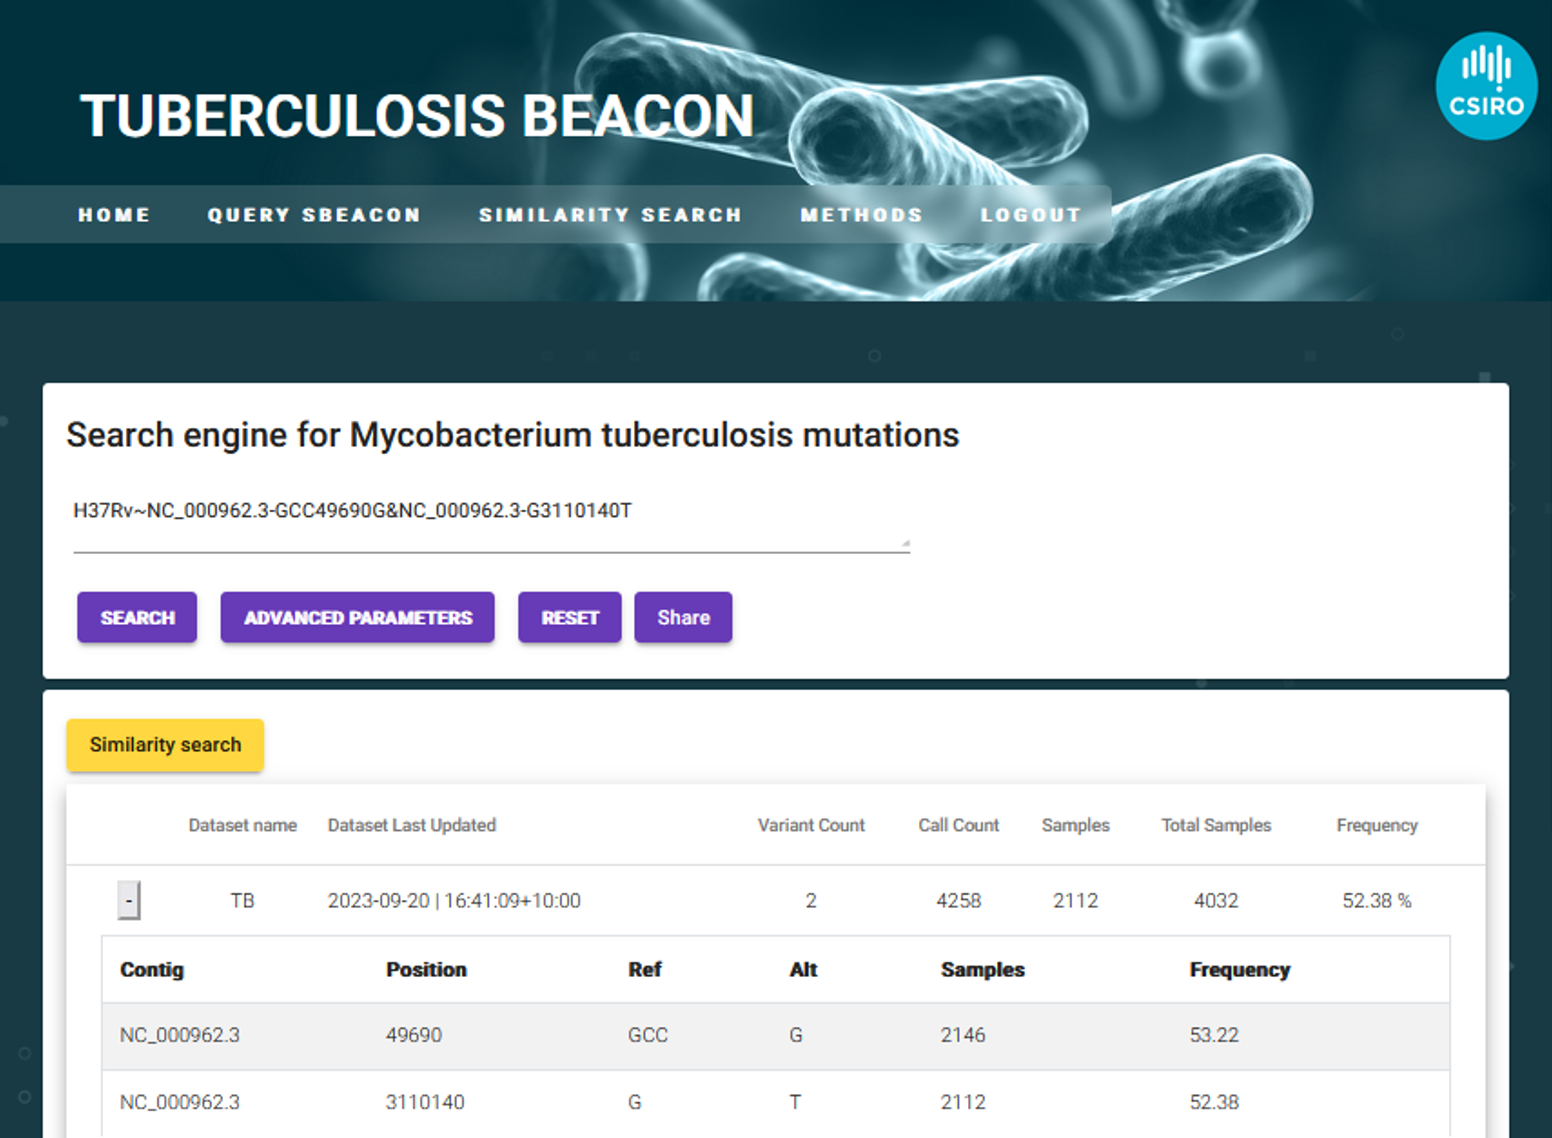Collapse the TB dataset row
1552x1138 pixels.
129,900
